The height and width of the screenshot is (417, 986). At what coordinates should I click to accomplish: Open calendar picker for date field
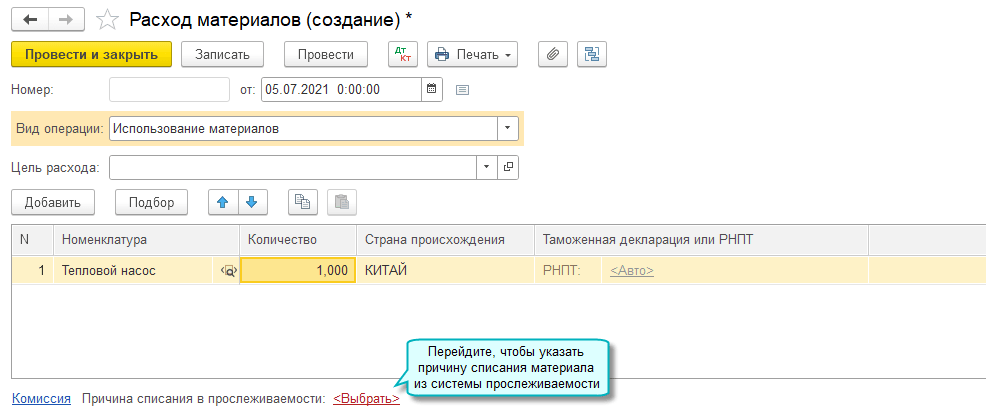pos(432,89)
